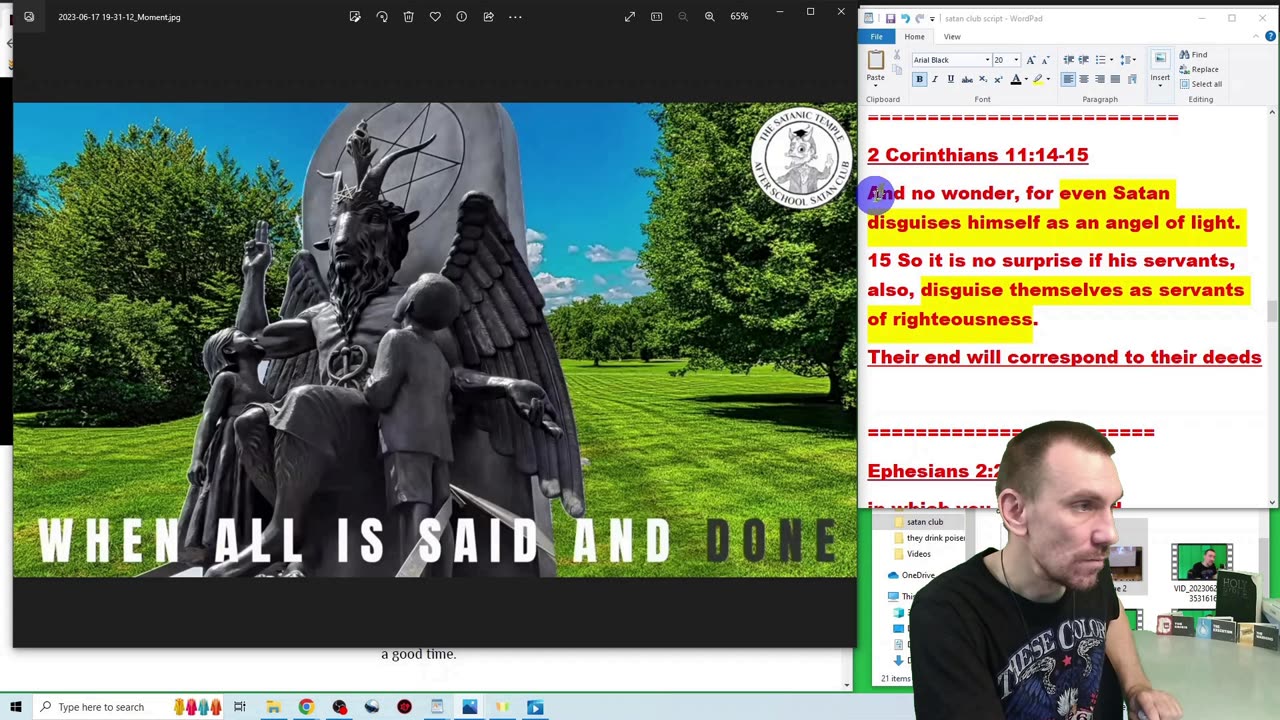Delete the photo with the trash icon

click(409, 17)
